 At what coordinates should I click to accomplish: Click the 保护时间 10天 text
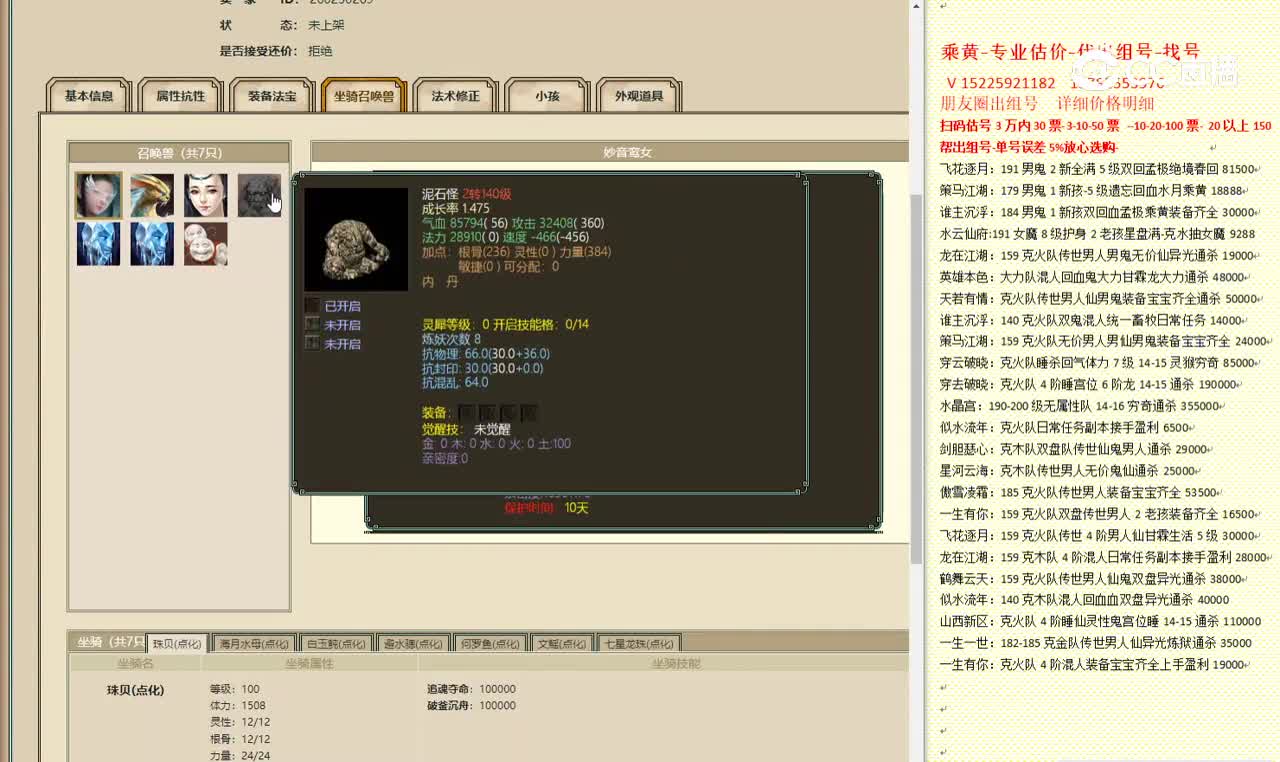coord(546,508)
